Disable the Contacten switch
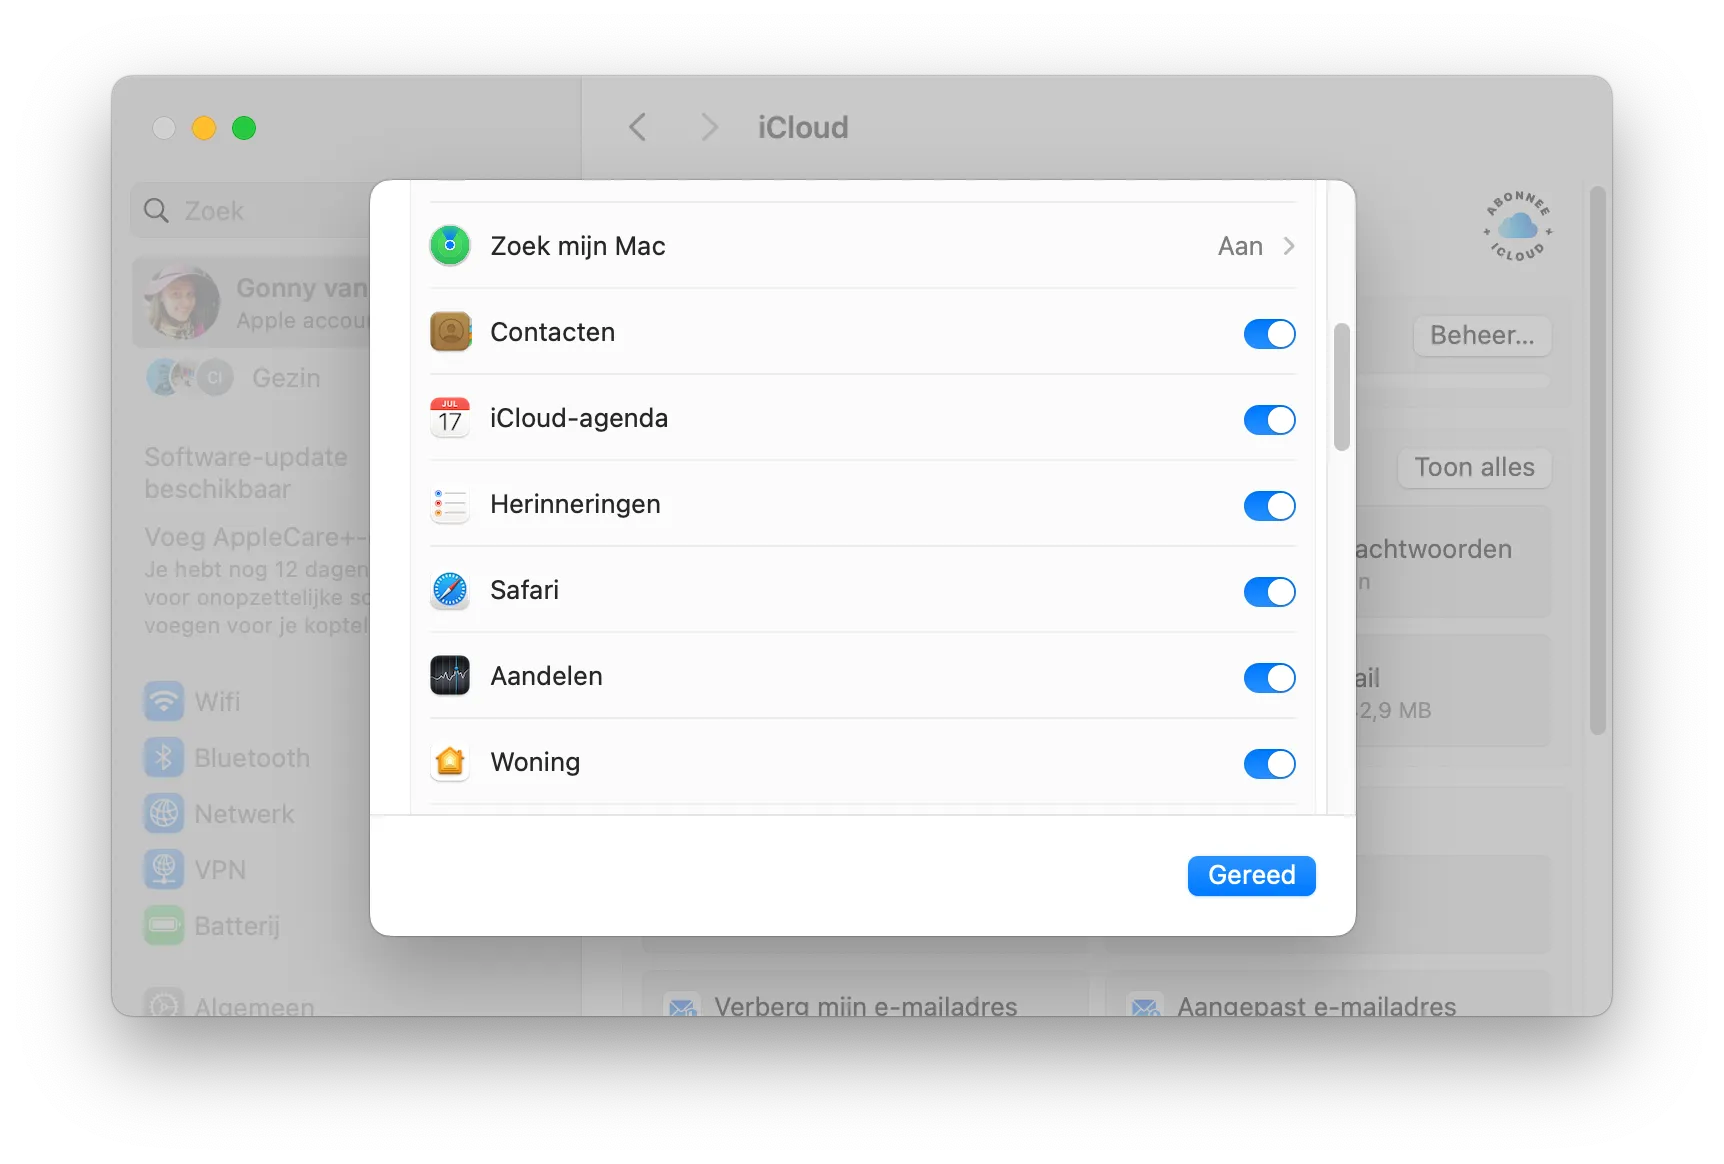 pos(1269,333)
